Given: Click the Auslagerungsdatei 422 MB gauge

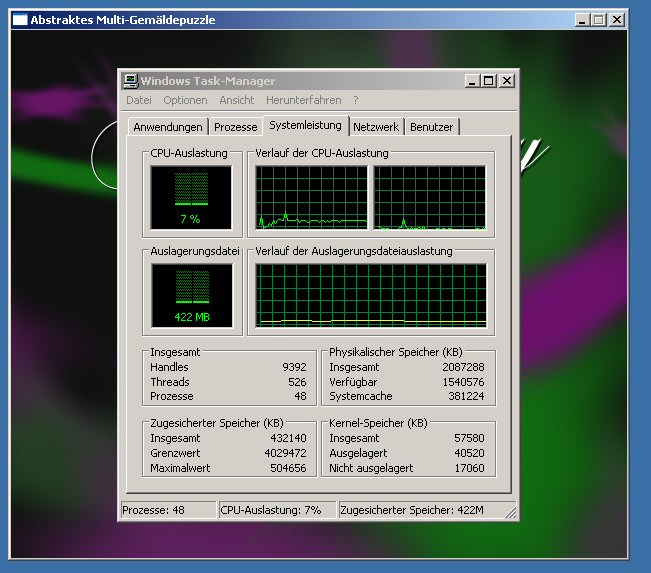Looking at the screenshot, I should pos(190,295).
